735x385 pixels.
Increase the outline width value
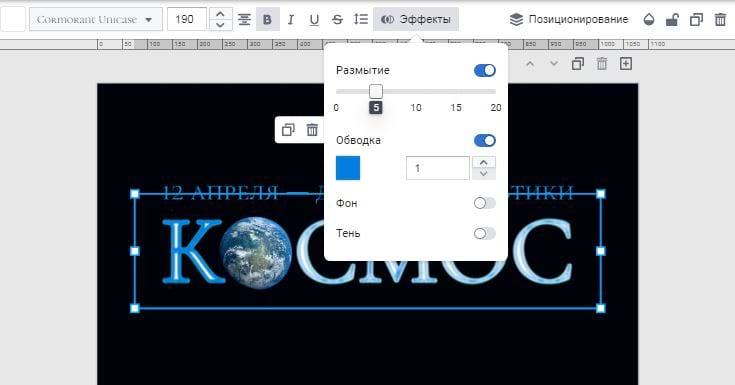tap(484, 162)
